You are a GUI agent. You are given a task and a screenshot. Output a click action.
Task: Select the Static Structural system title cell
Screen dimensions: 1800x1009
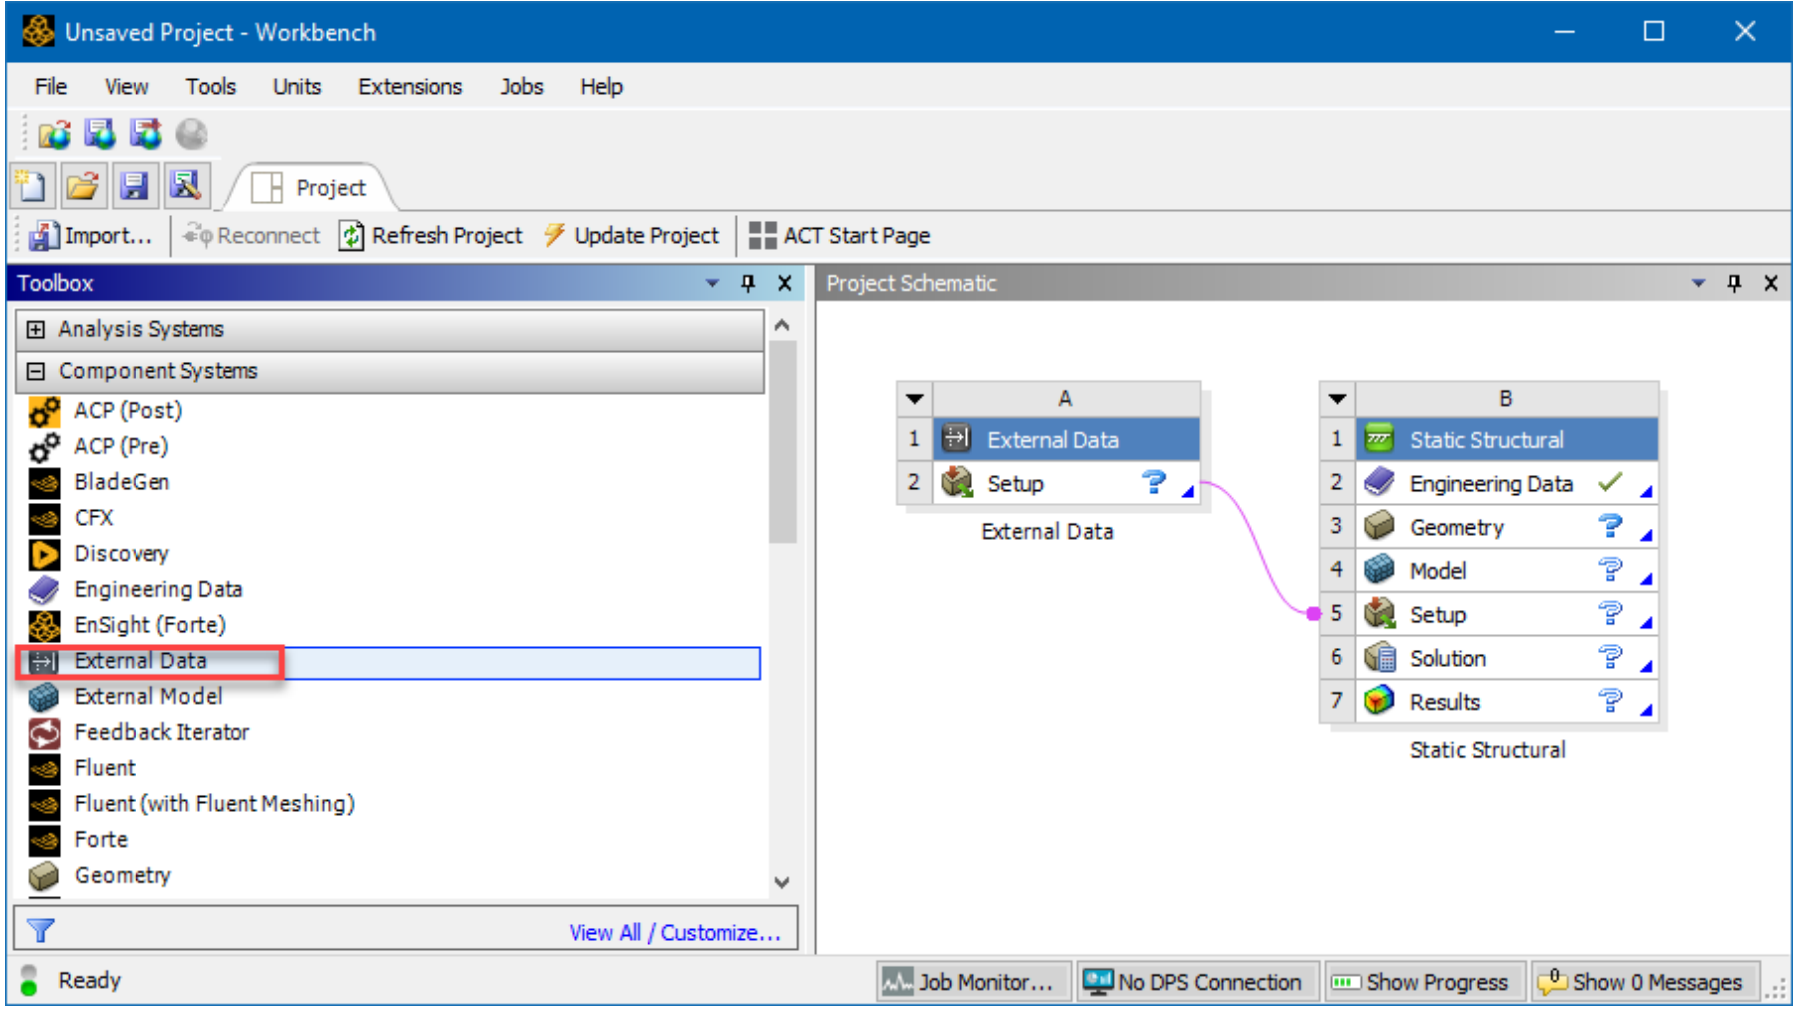click(x=1506, y=440)
